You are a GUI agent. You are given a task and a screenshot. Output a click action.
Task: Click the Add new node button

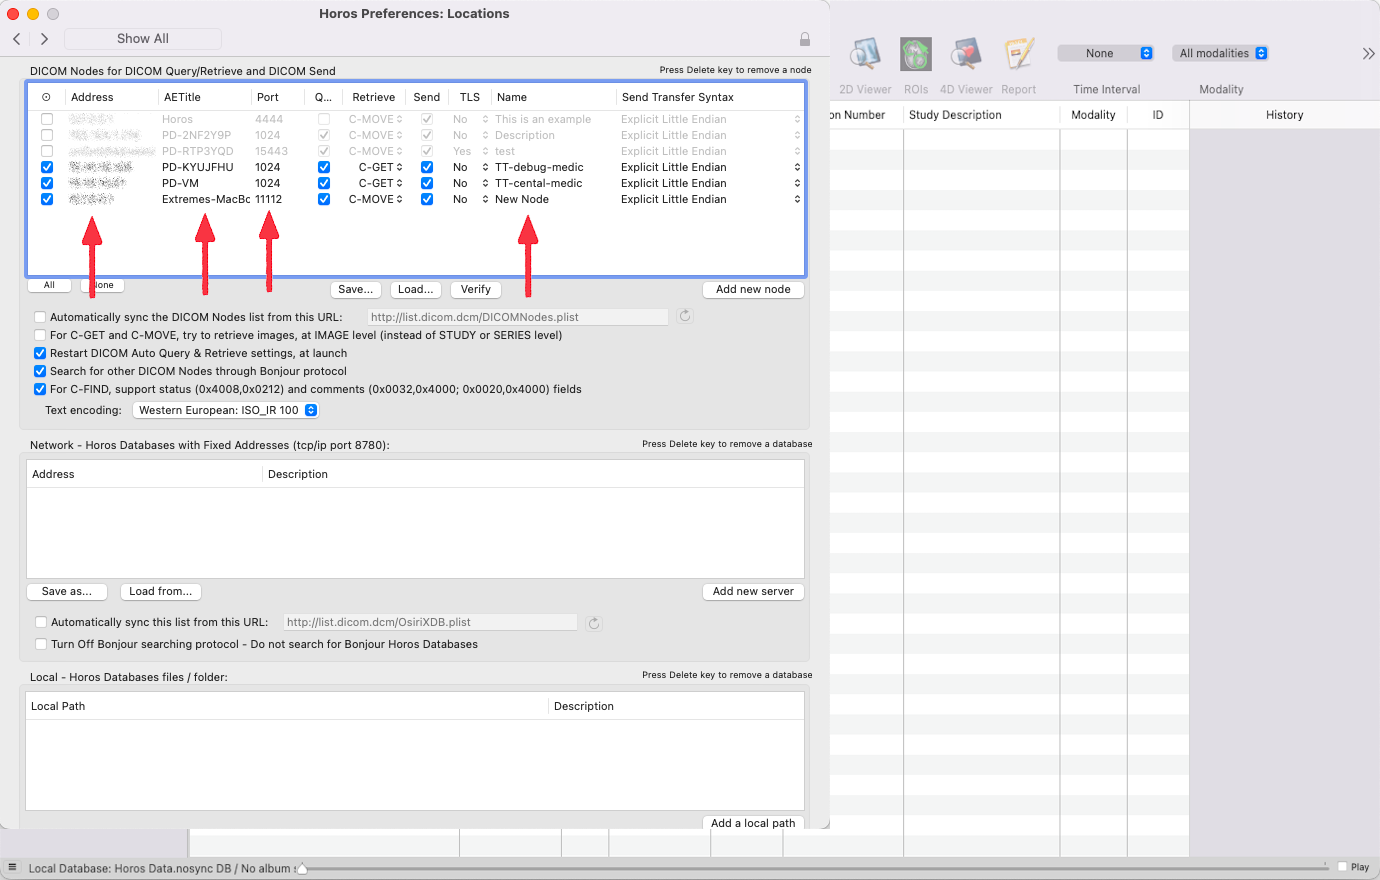click(x=753, y=289)
